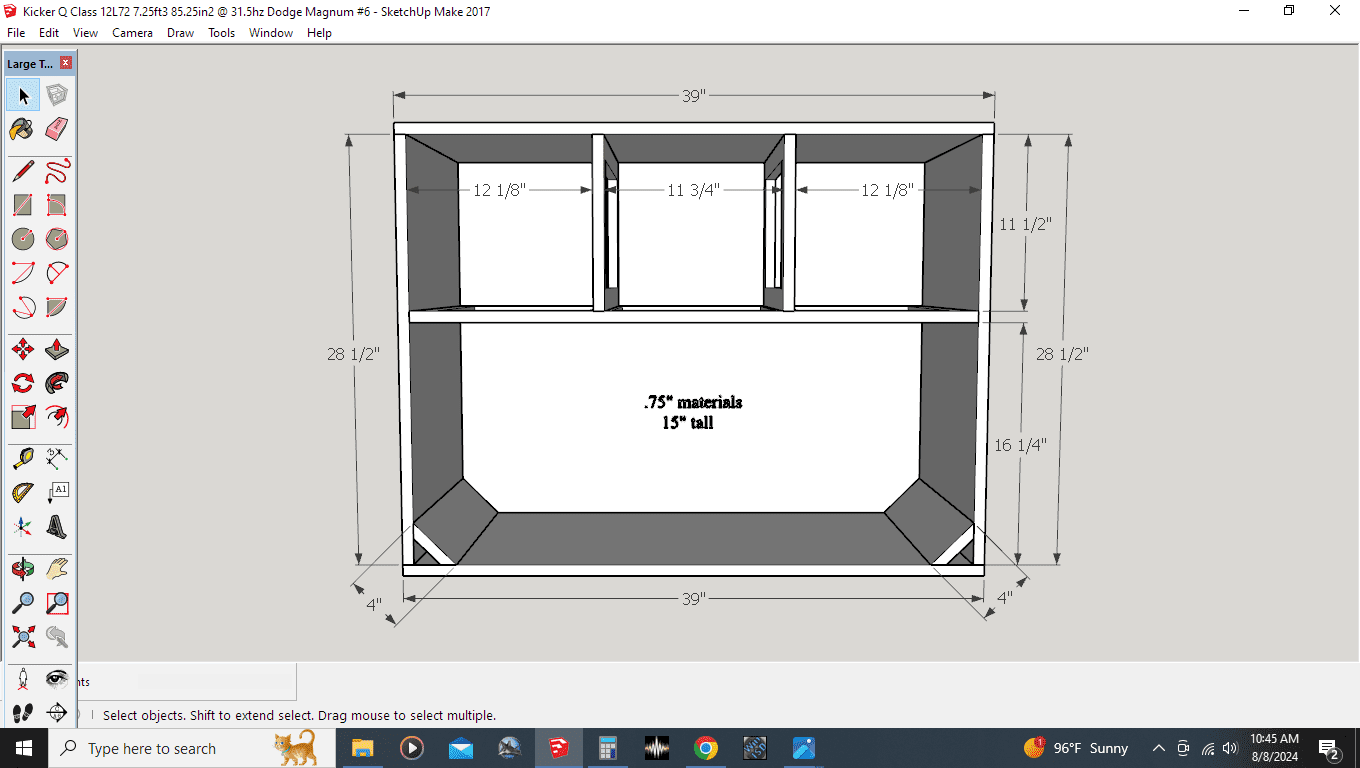Open the File menu
The image size is (1360, 768).
(16, 33)
